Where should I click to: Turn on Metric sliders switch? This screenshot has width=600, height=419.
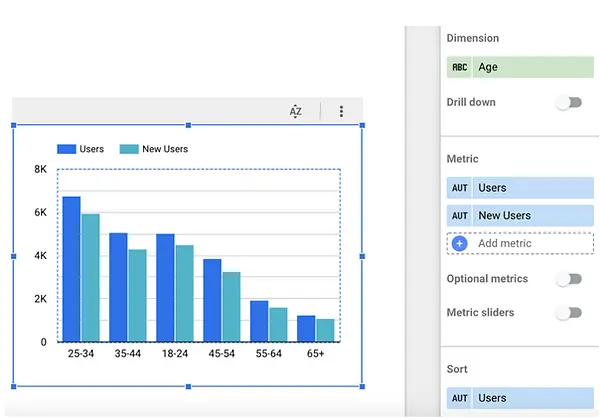coord(569,313)
